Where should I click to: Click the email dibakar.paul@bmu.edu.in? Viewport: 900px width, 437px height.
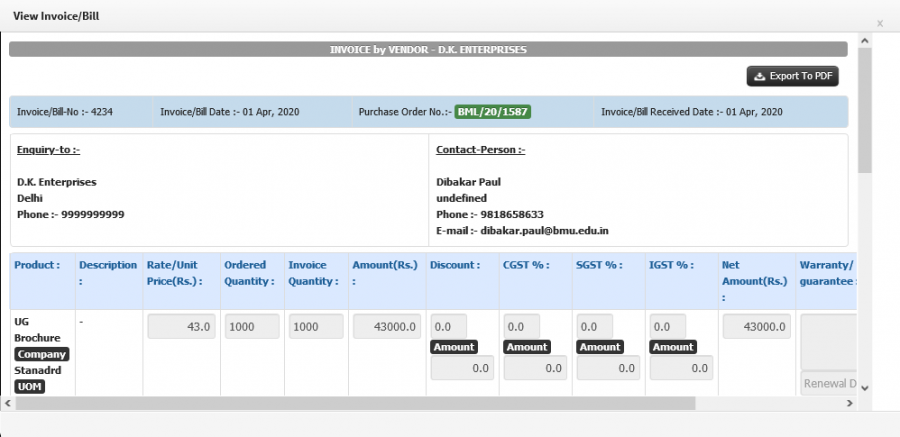(545, 231)
